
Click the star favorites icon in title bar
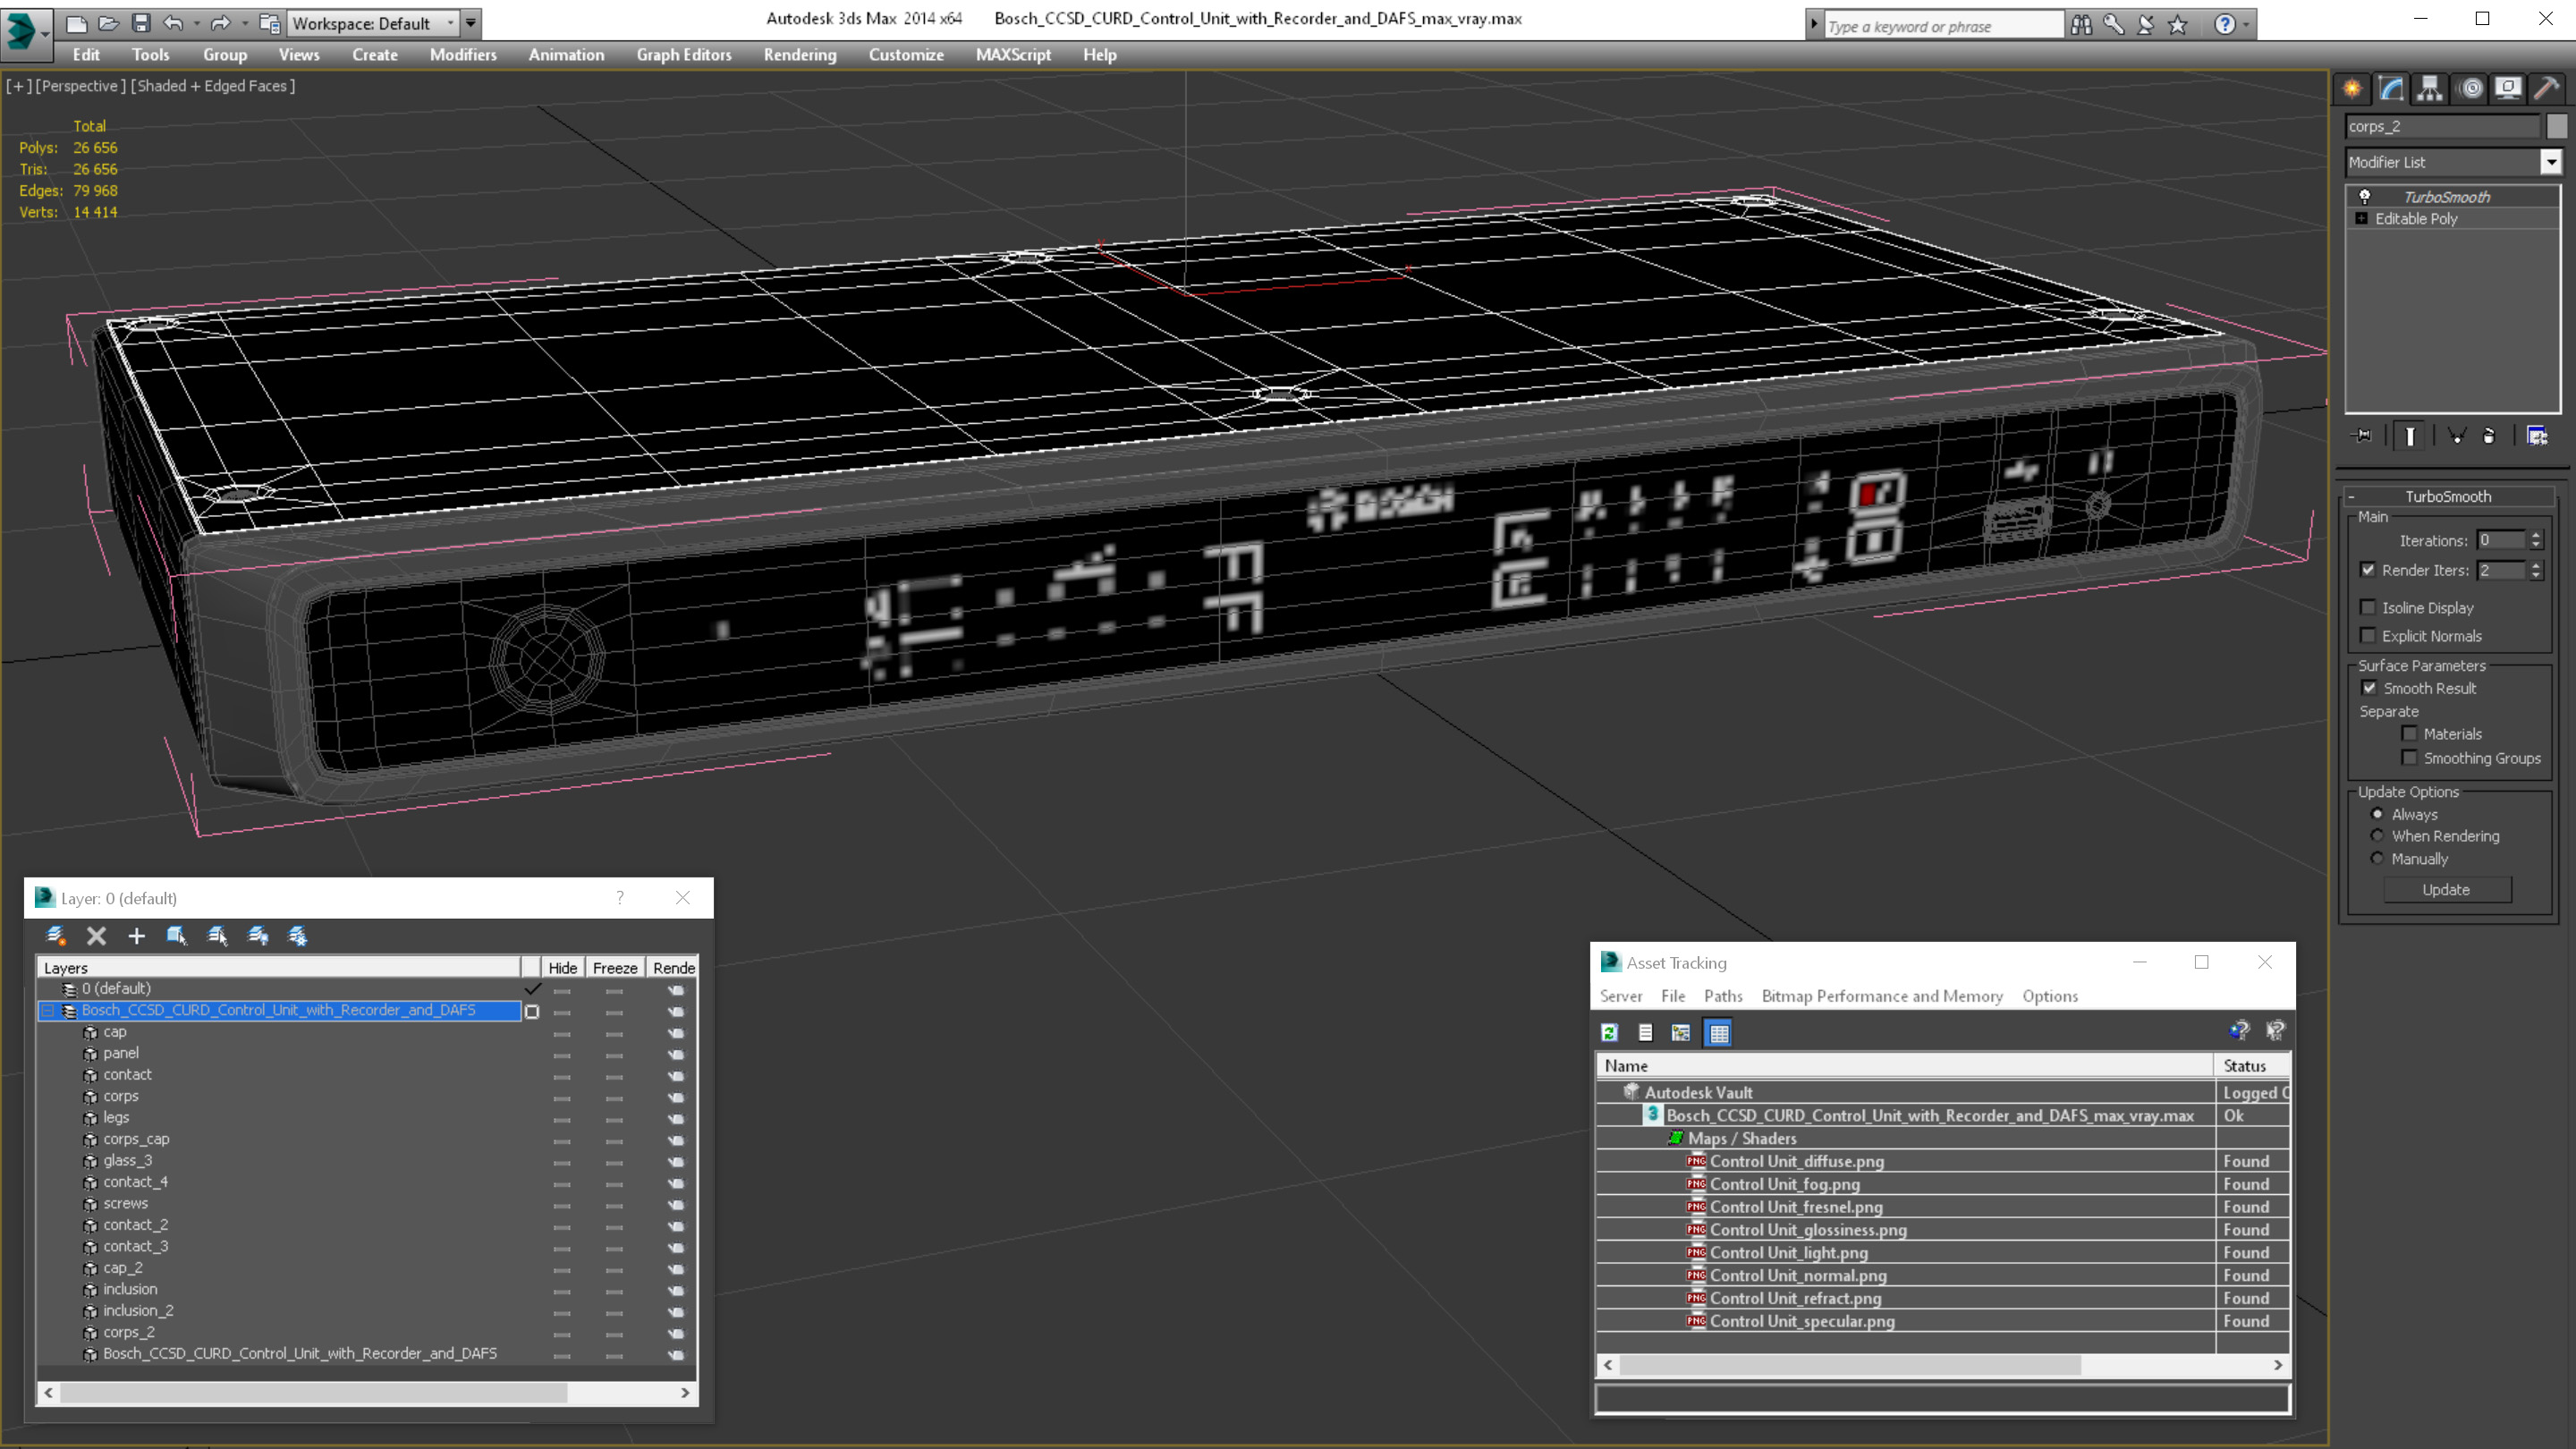[x=2177, y=24]
